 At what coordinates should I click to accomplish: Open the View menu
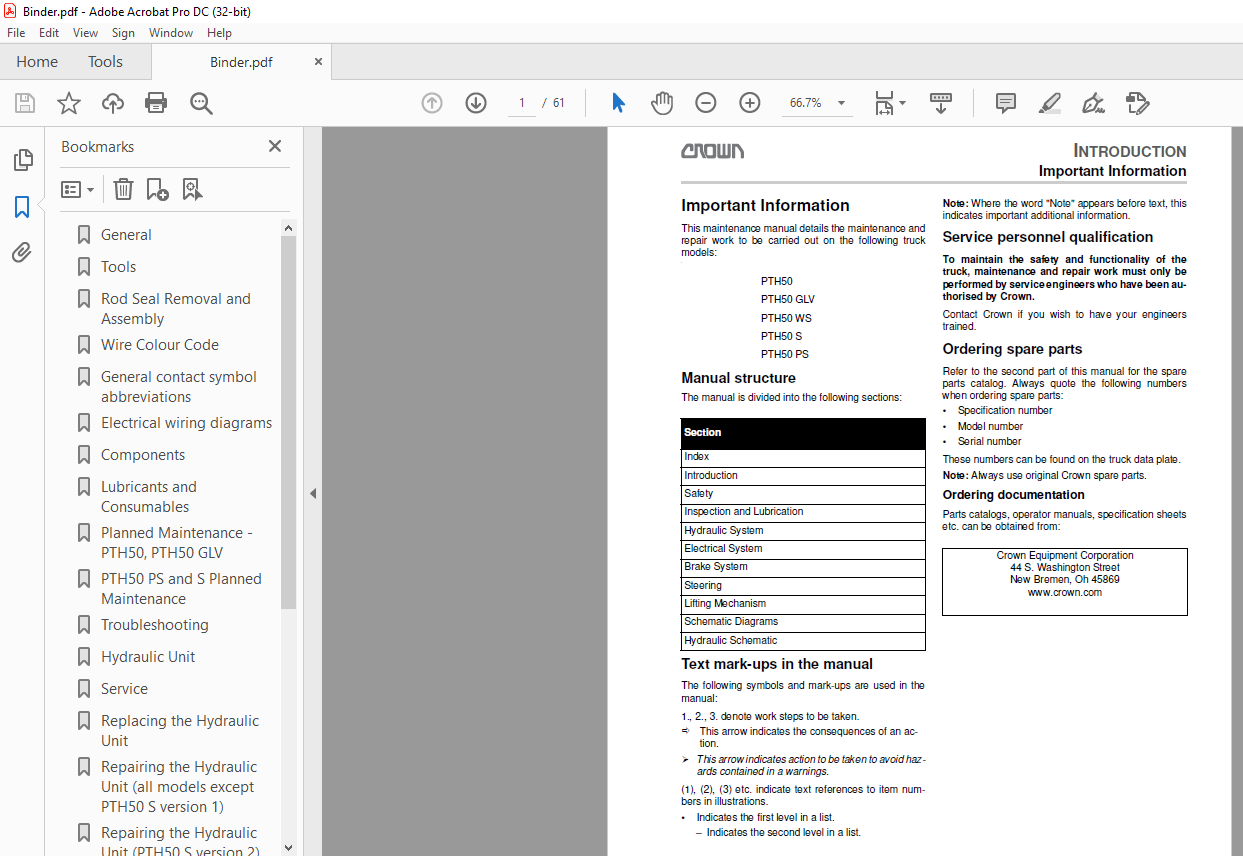pos(86,33)
